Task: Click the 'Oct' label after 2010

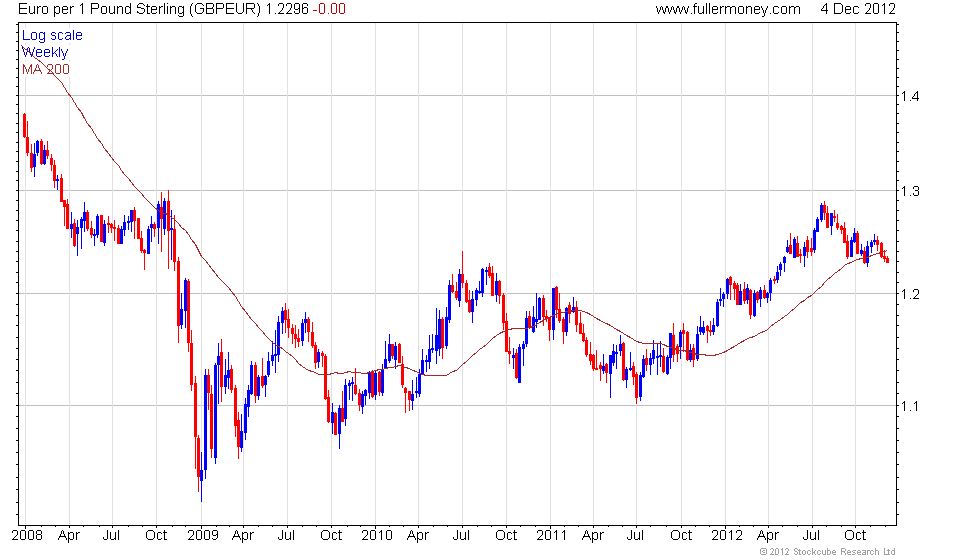Action: tap(506, 536)
